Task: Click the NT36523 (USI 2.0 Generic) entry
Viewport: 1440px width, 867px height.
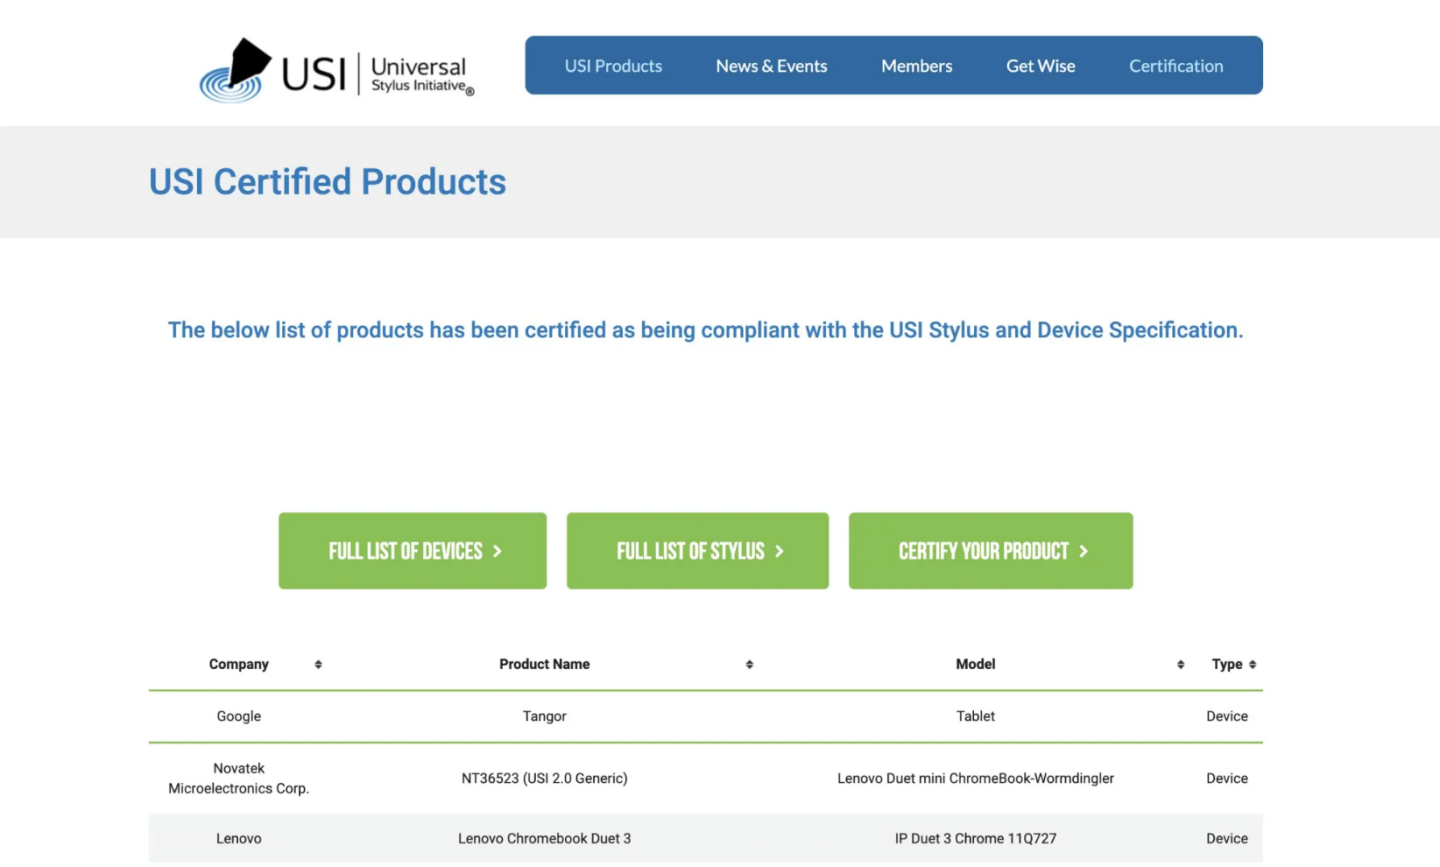Action: click(x=544, y=779)
